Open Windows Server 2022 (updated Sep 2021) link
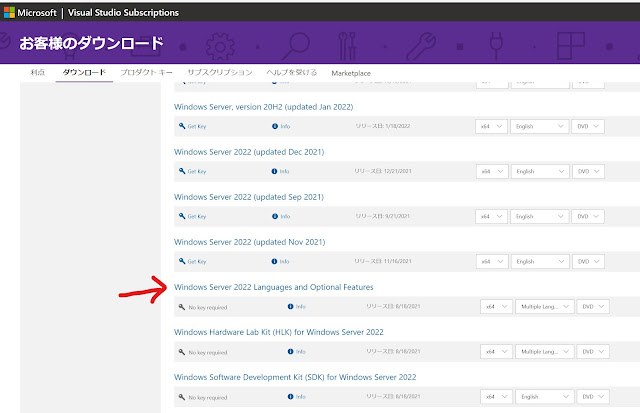Image resolution: width=640 pixels, height=413 pixels. point(249,197)
